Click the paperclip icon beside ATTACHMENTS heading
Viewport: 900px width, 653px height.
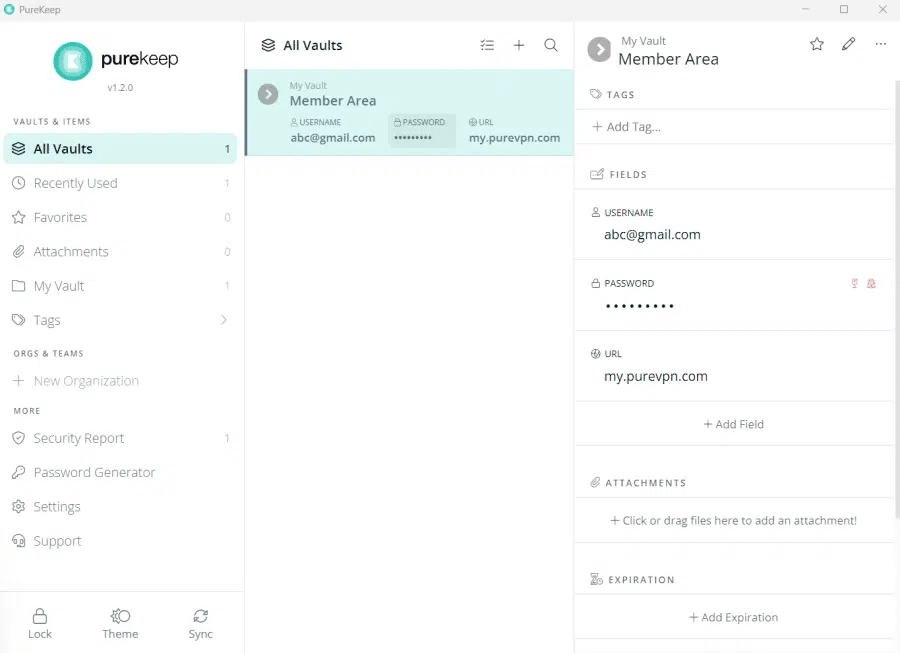click(x=595, y=483)
